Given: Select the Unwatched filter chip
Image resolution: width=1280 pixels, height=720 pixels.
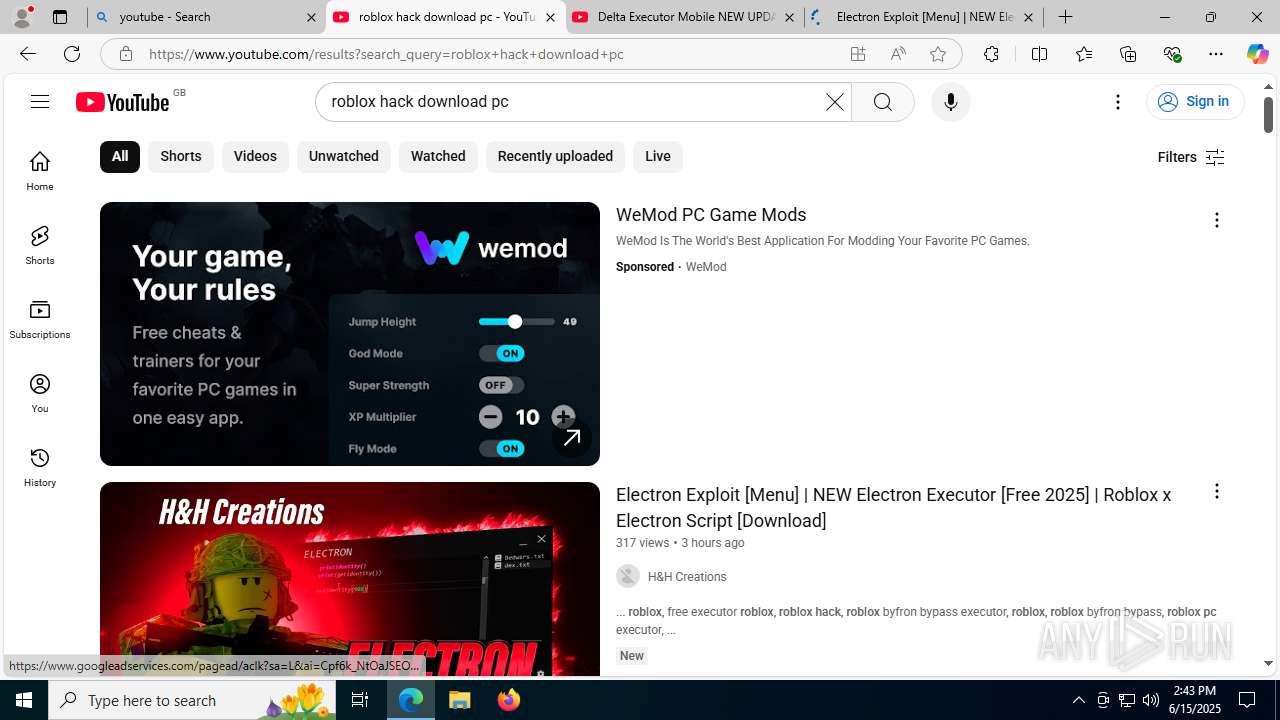Looking at the screenshot, I should (x=344, y=156).
